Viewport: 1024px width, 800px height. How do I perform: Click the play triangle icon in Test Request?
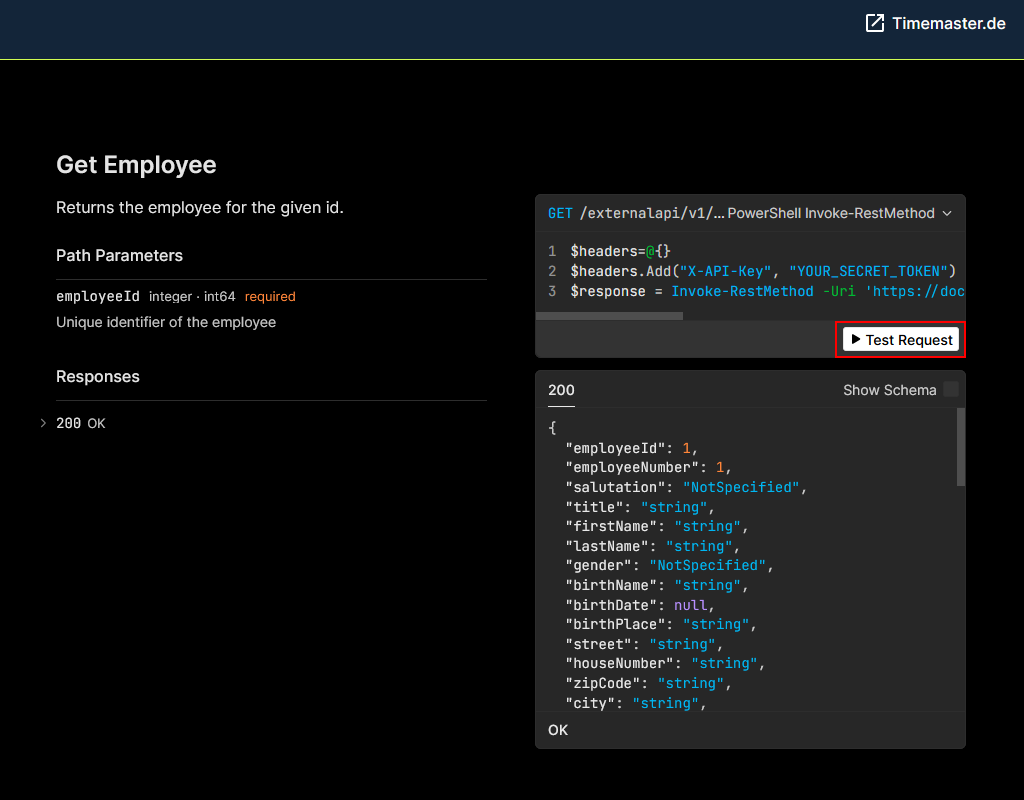click(856, 340)
